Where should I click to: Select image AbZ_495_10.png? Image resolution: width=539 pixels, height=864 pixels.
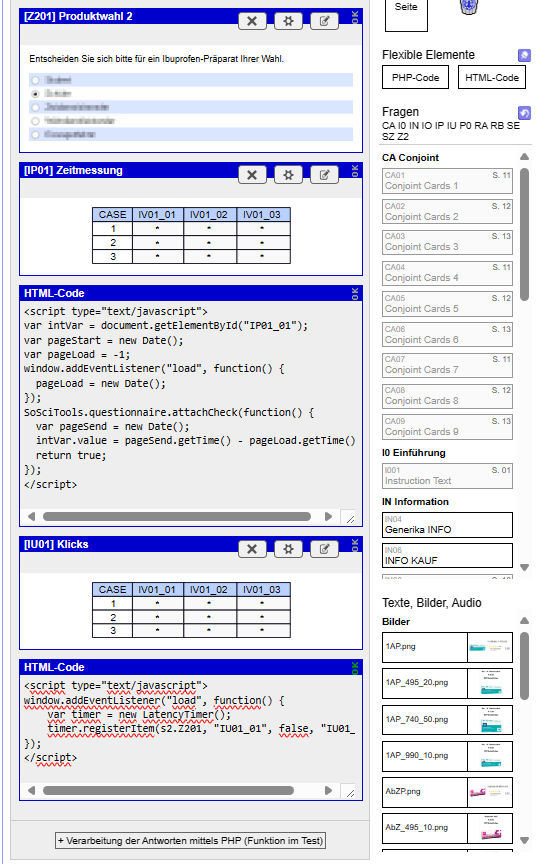(448, 828)
